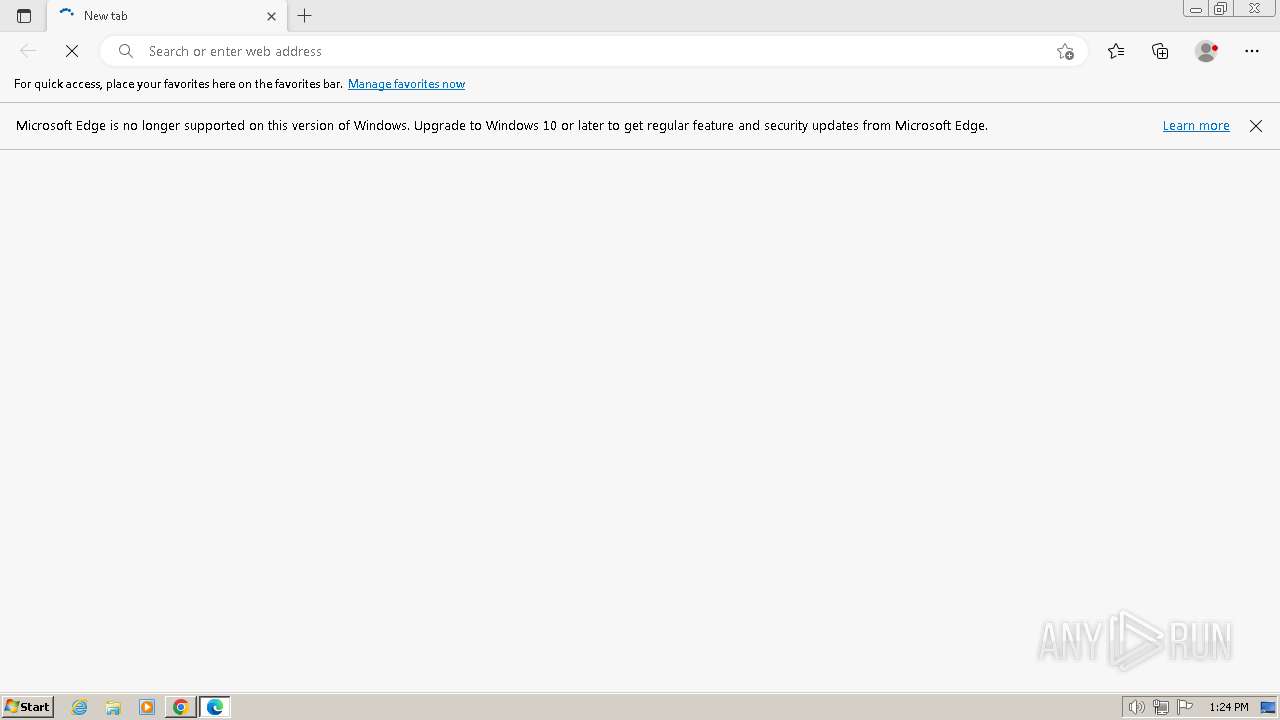Click the search magnifier icon in address bar
The height and width of the screenshot is (720, 1280).
pyautogui.click(x=126, y=51)
